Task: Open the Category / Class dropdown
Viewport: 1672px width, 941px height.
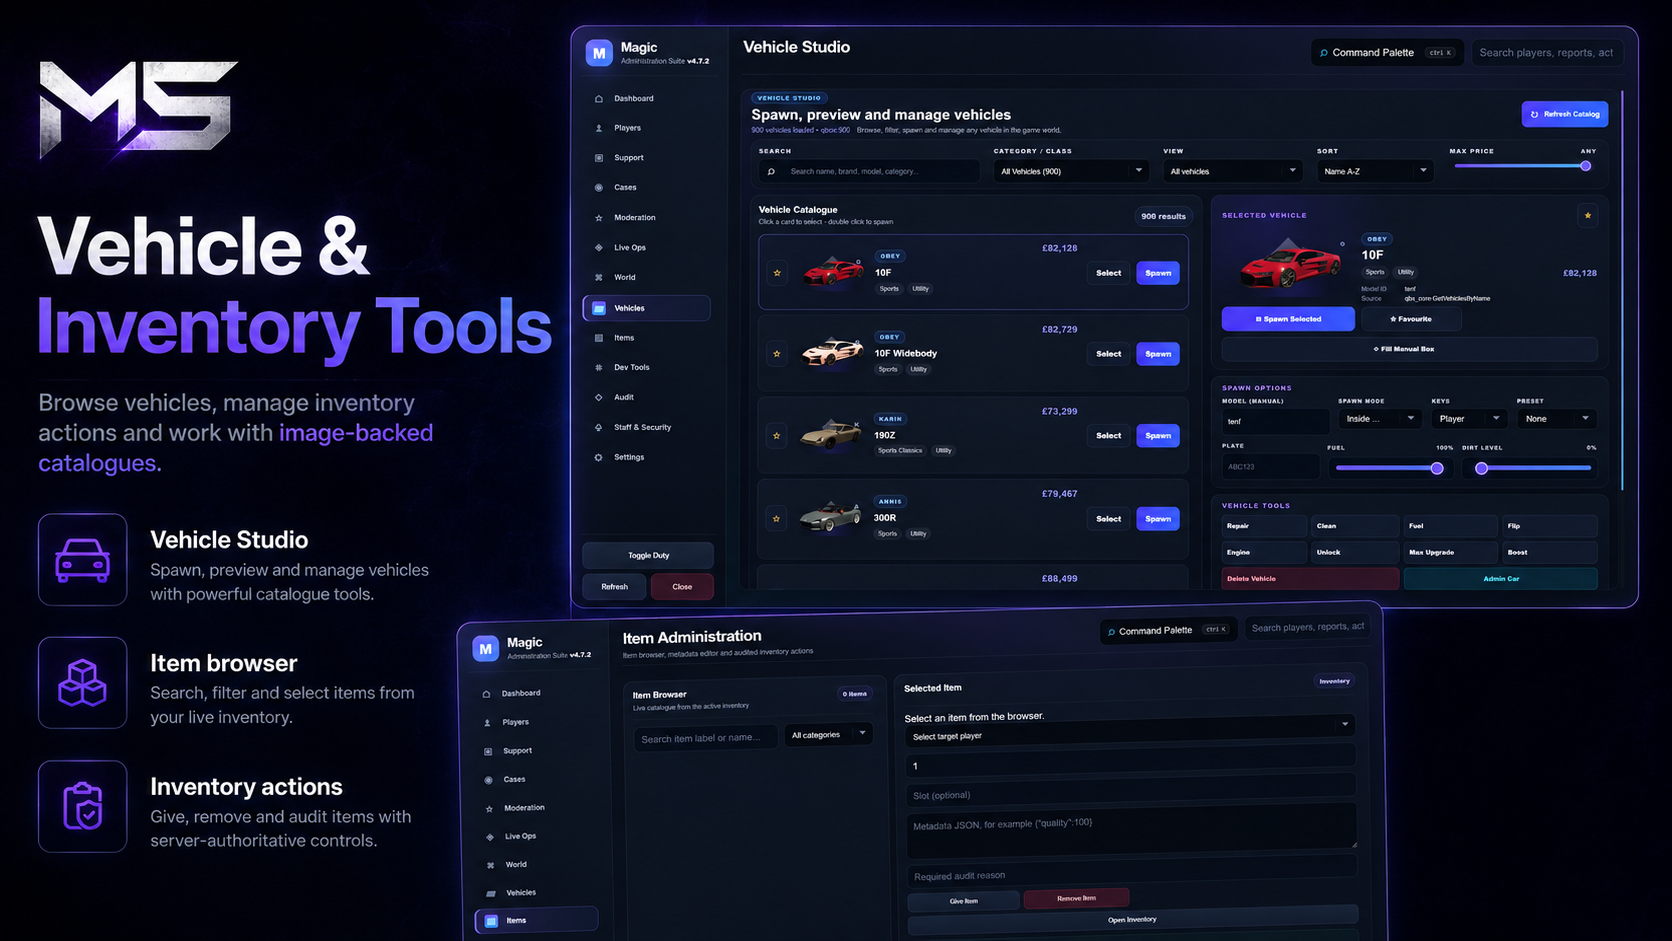Action: point(1071,171)
